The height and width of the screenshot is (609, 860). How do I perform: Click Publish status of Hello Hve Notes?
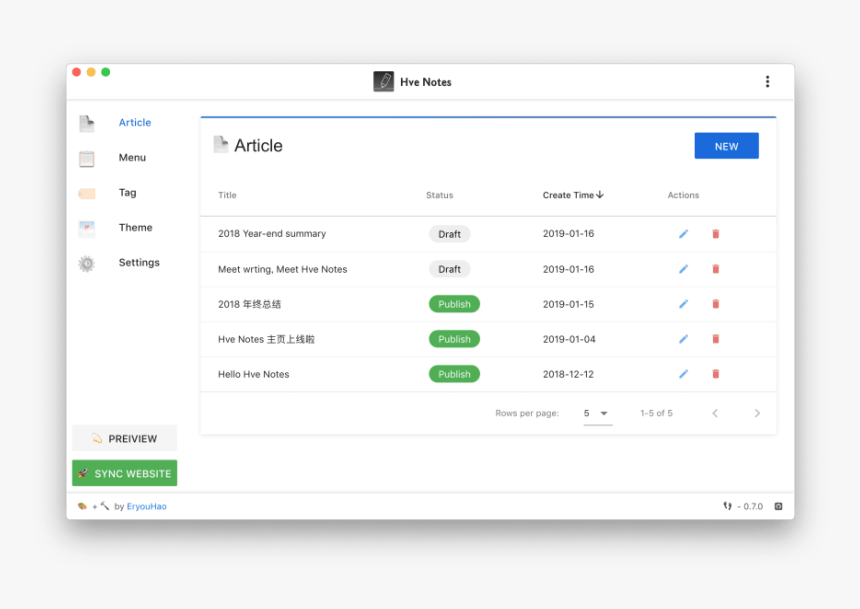point(454,374)
